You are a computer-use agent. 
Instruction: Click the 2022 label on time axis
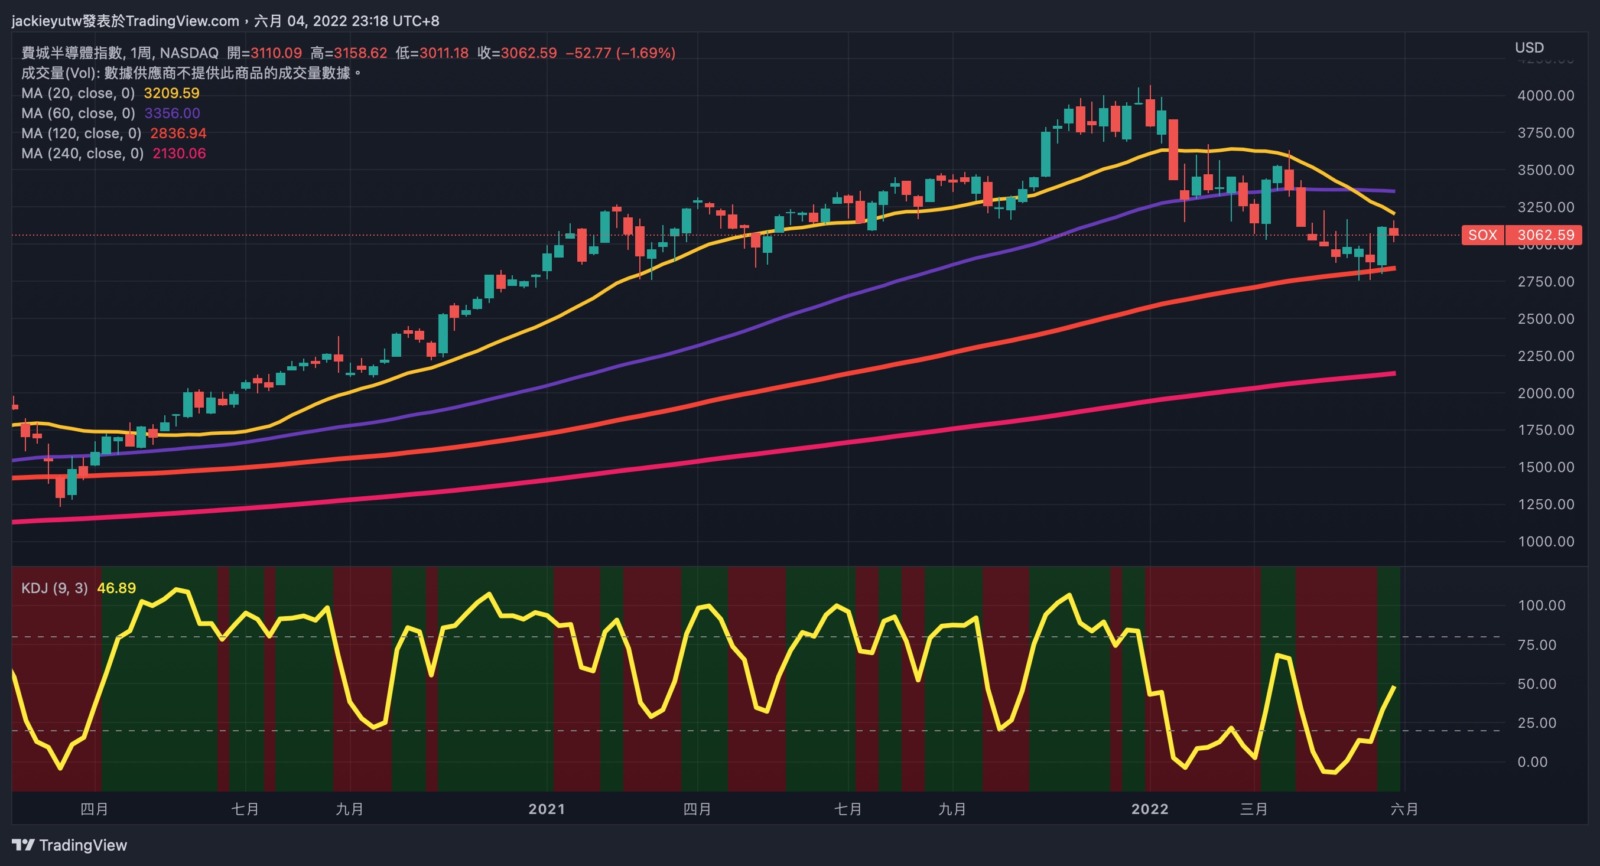[x=1149, y=808]
